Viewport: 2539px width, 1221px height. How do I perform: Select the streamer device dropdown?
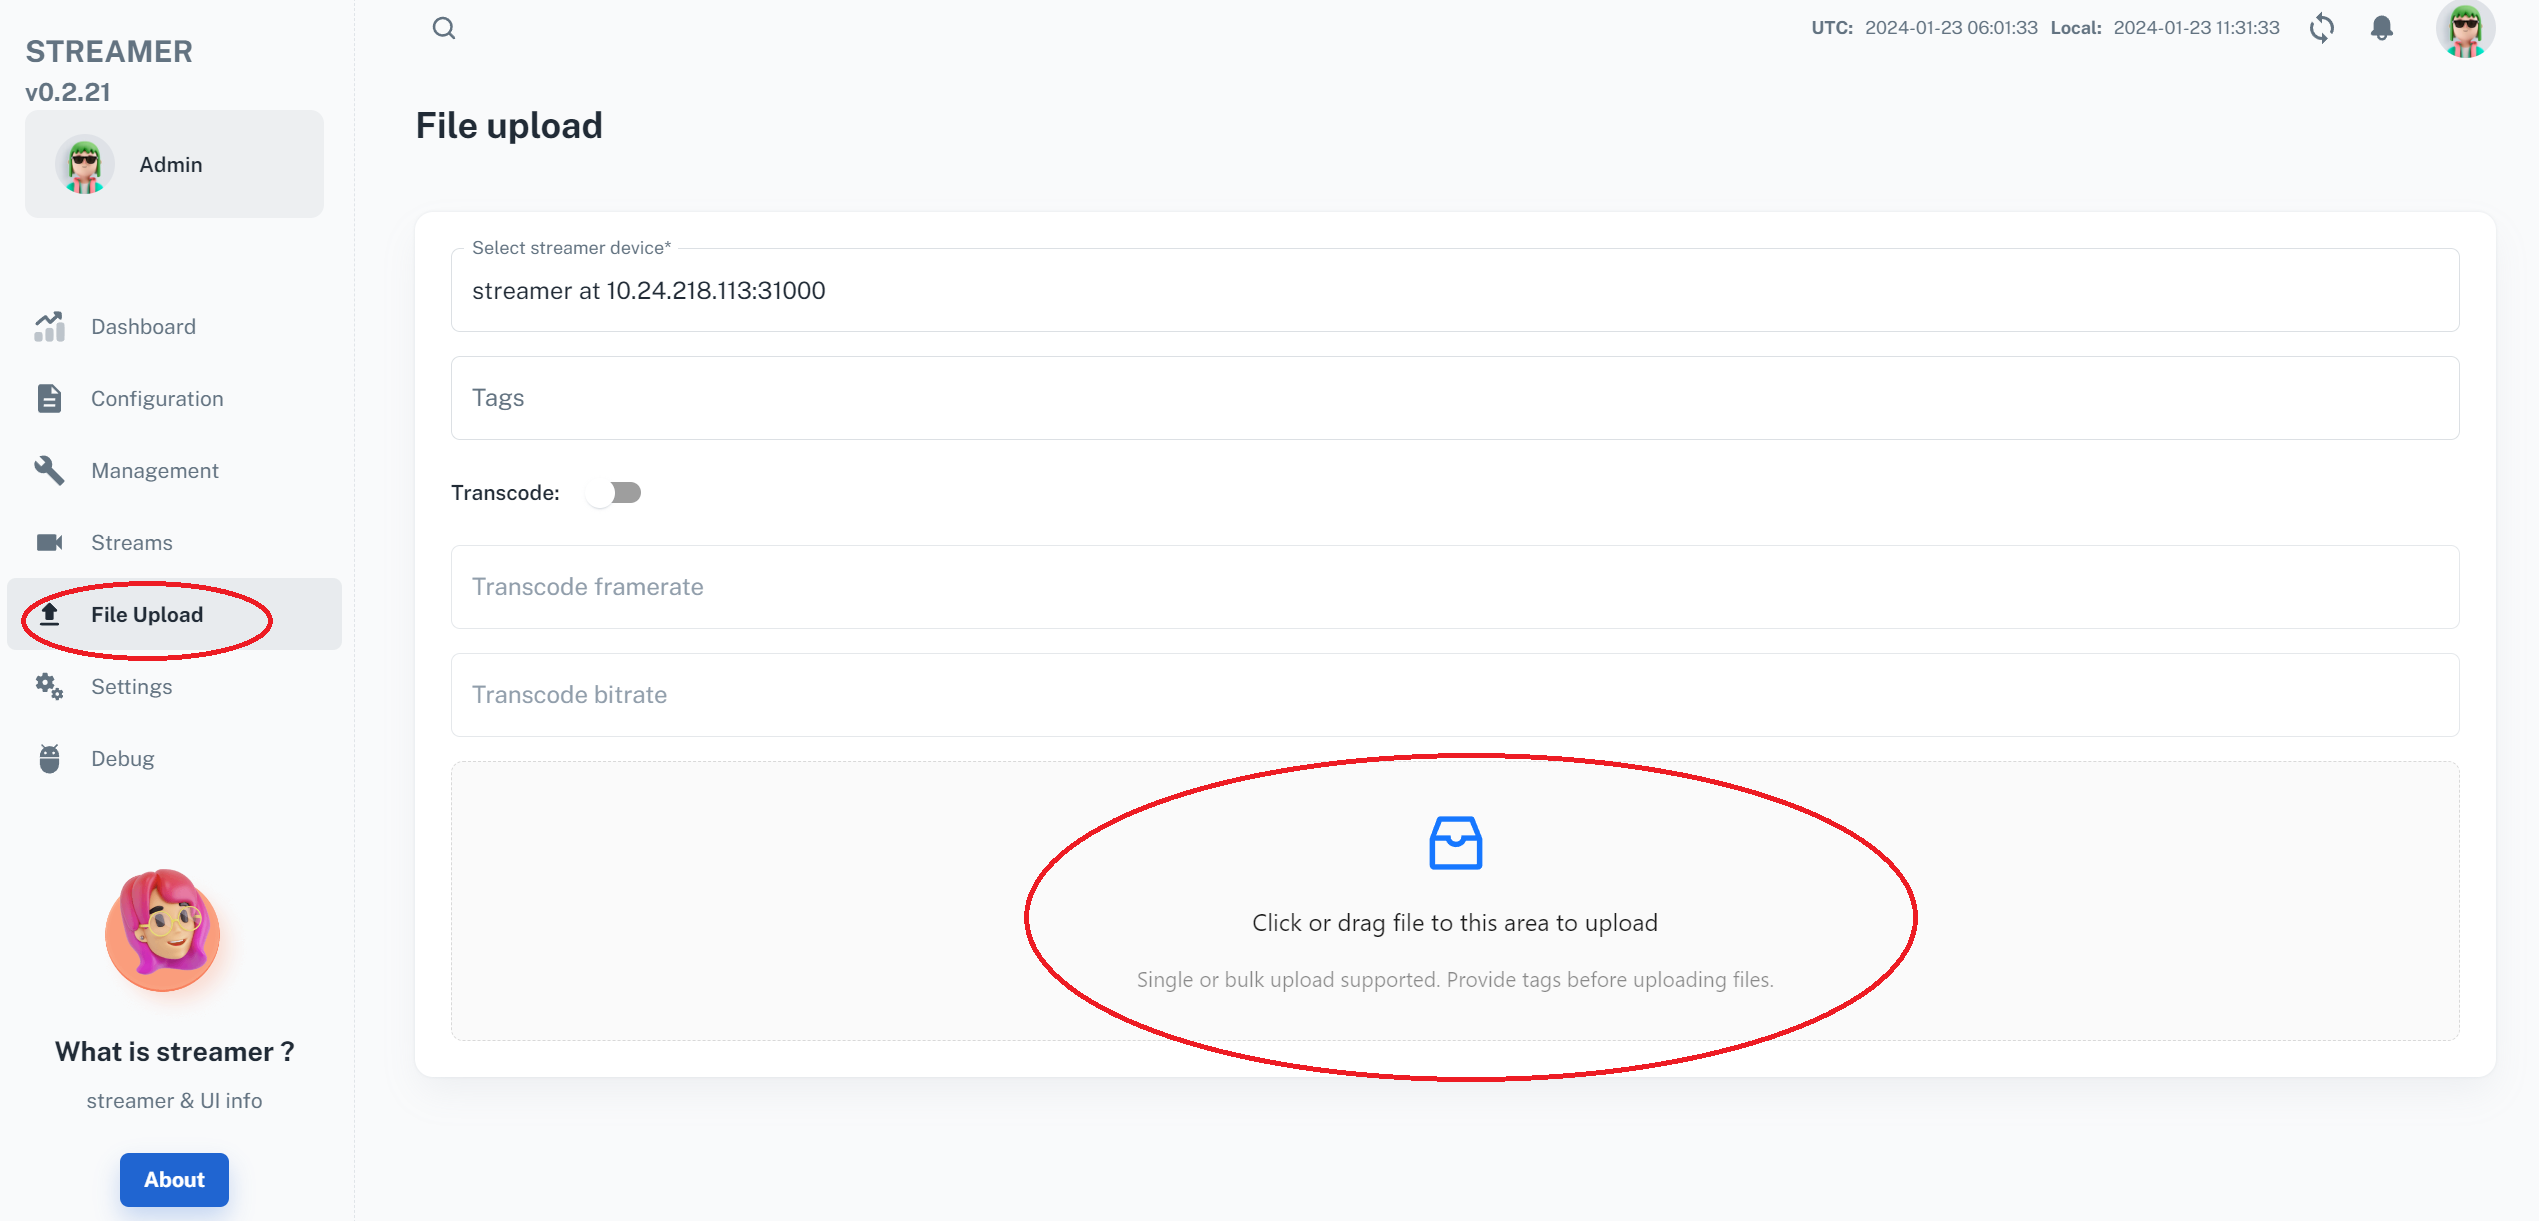click(1454, 290)
